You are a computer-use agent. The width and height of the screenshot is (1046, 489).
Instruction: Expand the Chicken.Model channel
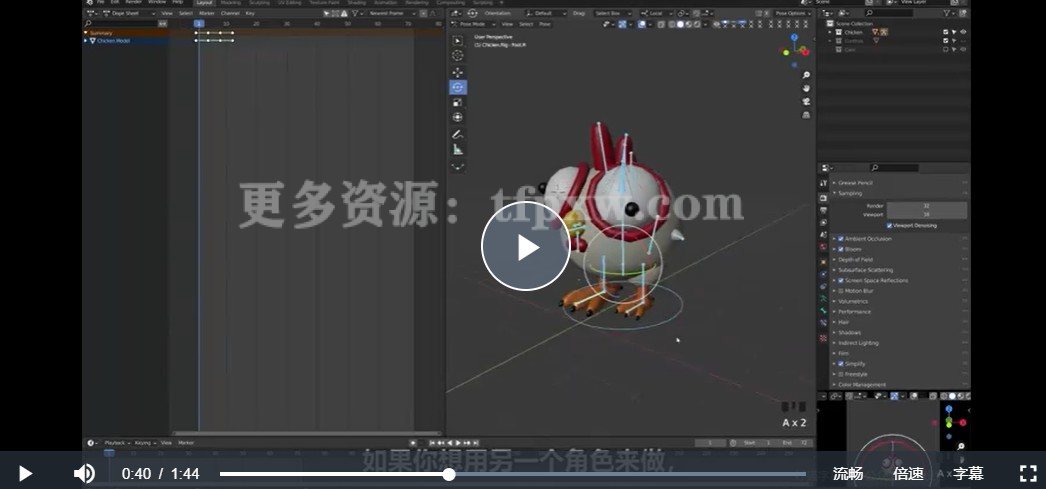85,41
